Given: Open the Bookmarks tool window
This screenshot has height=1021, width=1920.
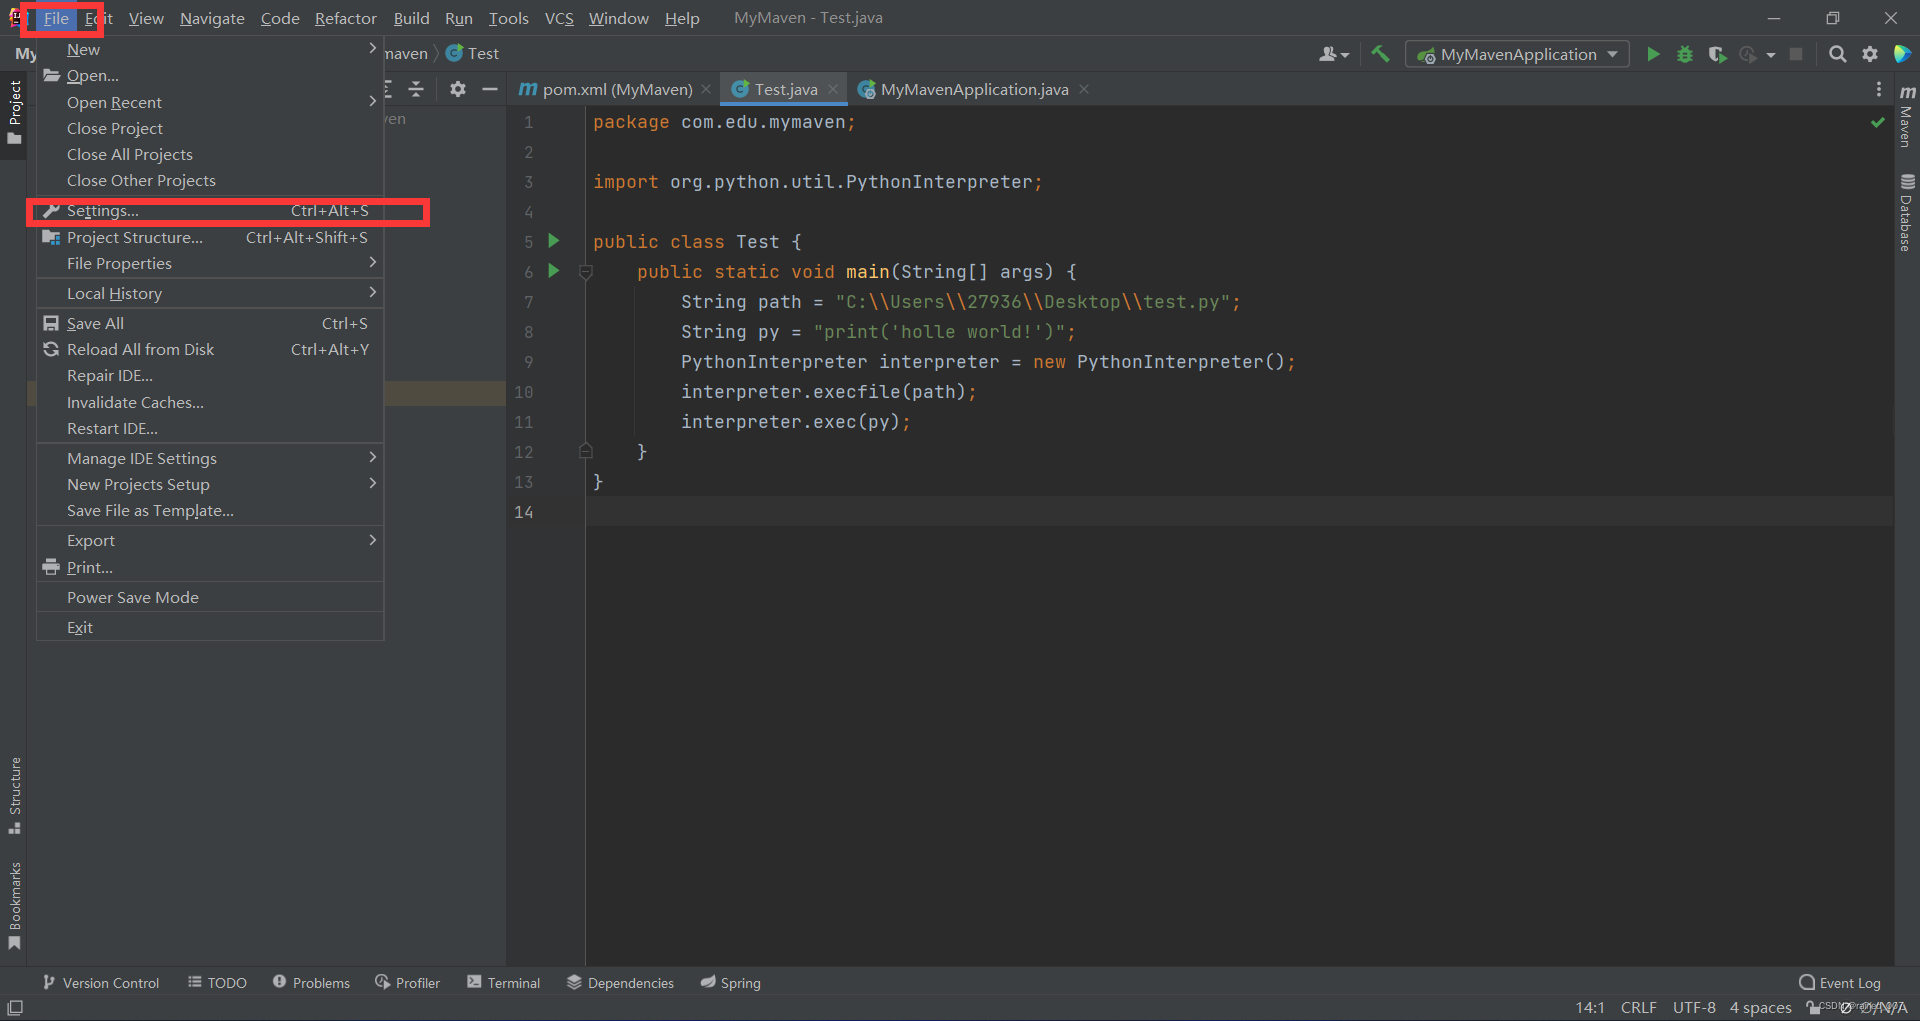Looking at the screenshot, I should [x=14, y=905].
